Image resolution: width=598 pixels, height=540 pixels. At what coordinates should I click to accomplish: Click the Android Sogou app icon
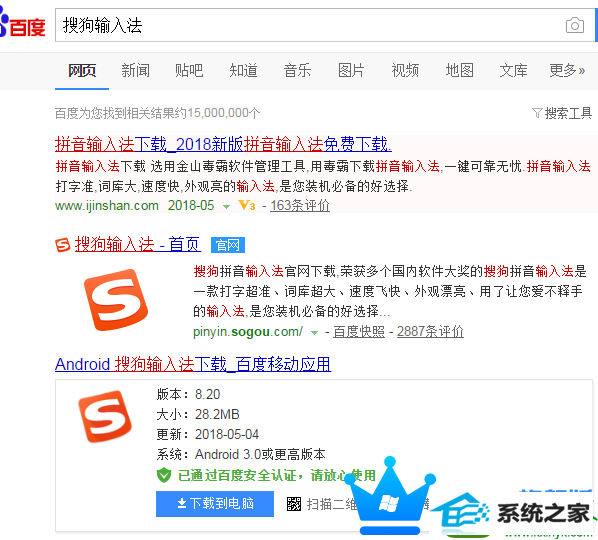[105, 416]
